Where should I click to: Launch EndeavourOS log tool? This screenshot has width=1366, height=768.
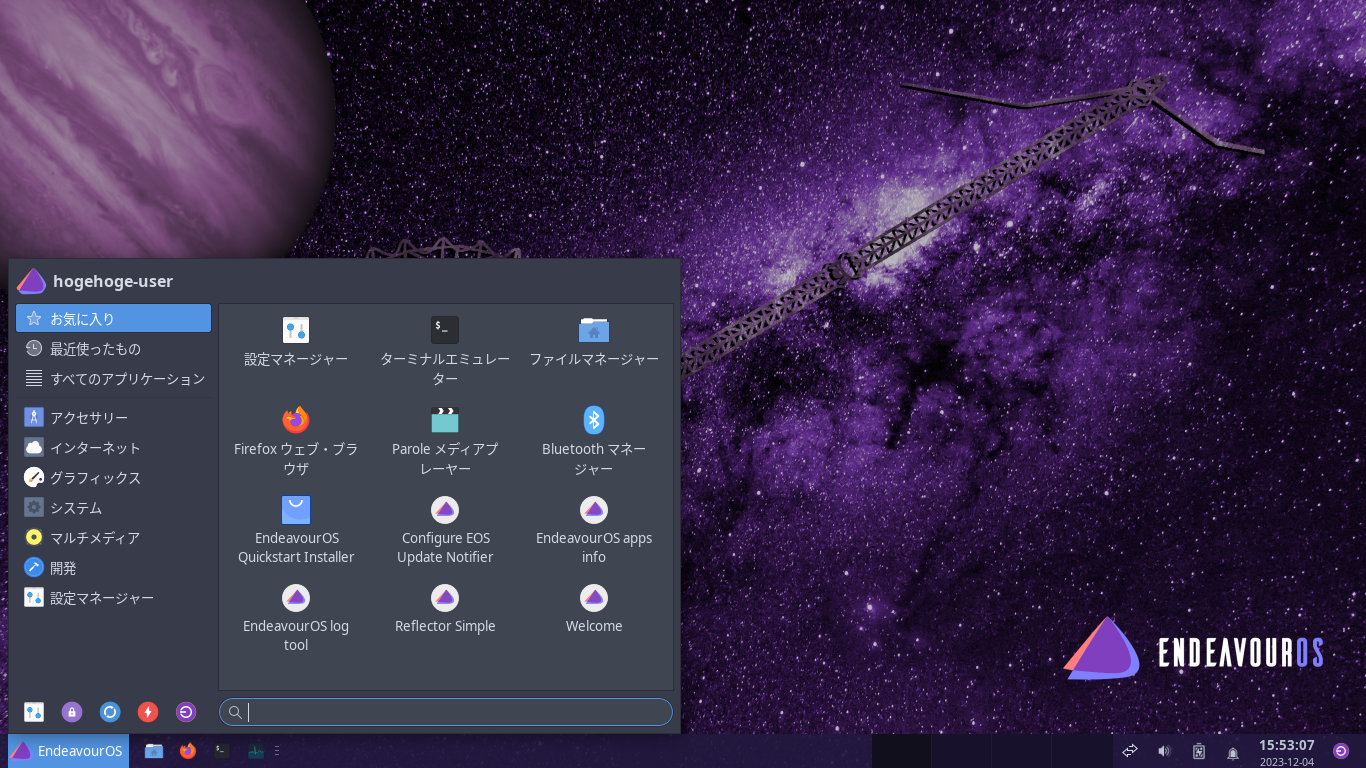tap(296, 617)
